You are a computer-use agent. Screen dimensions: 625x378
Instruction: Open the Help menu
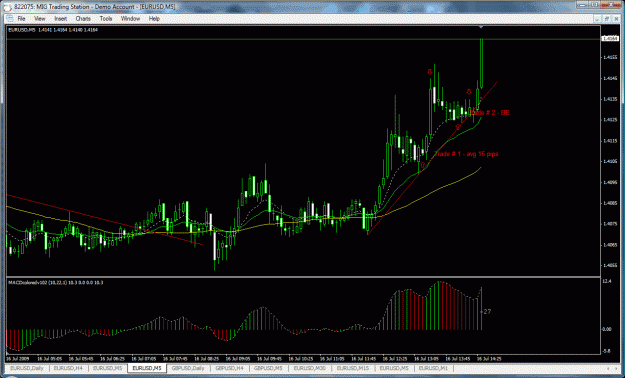tap(154, 19)
